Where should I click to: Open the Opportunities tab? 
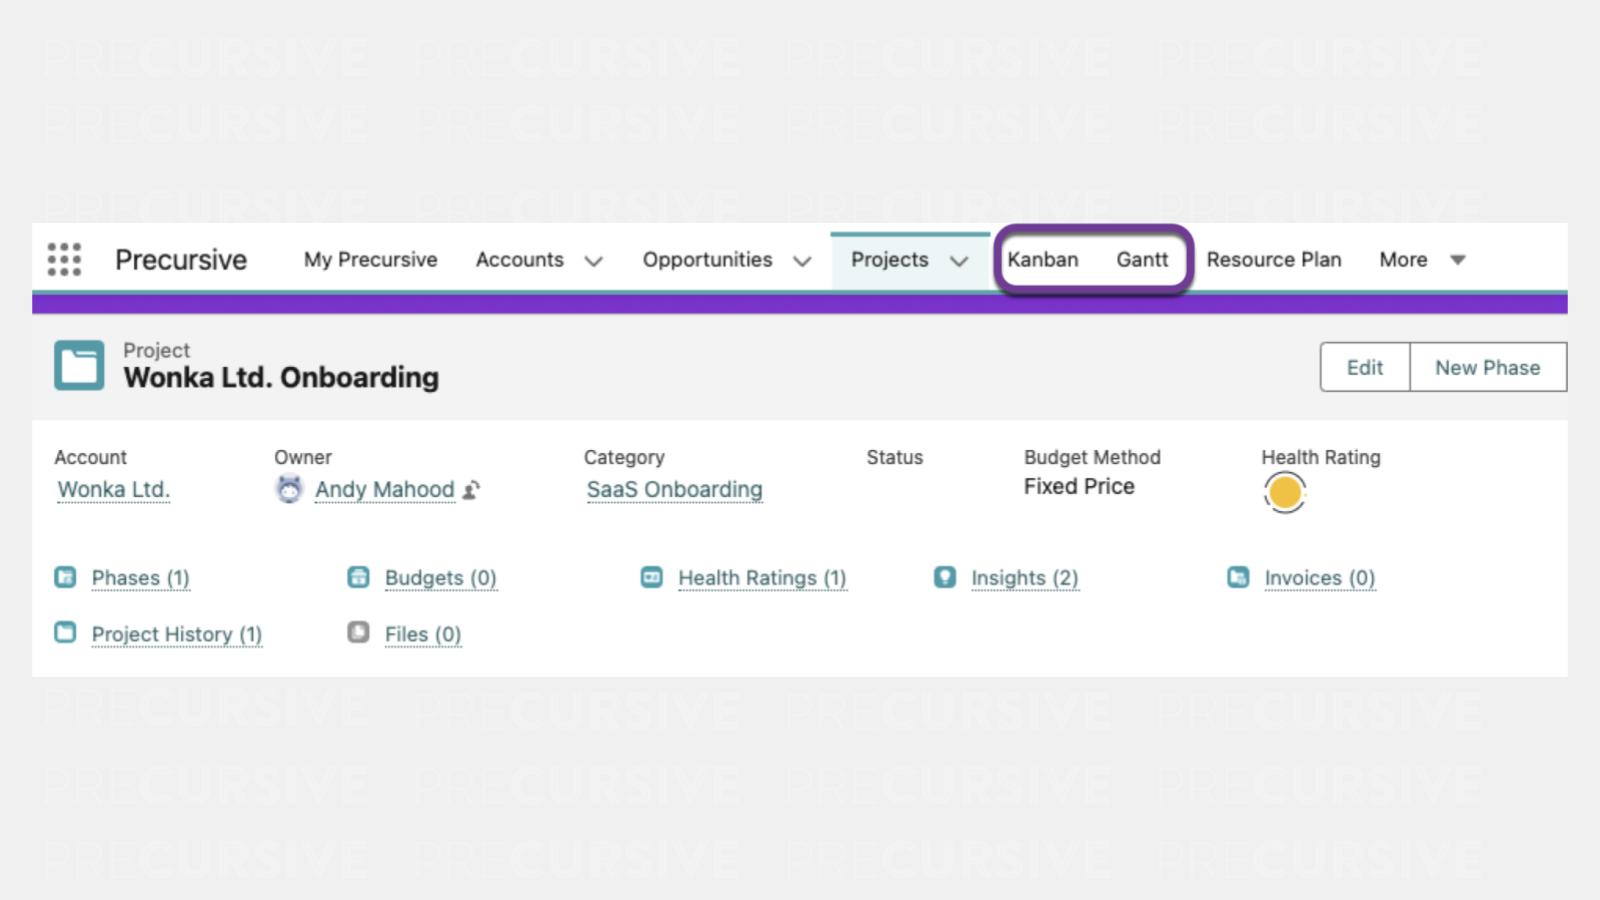click(707, 260)
